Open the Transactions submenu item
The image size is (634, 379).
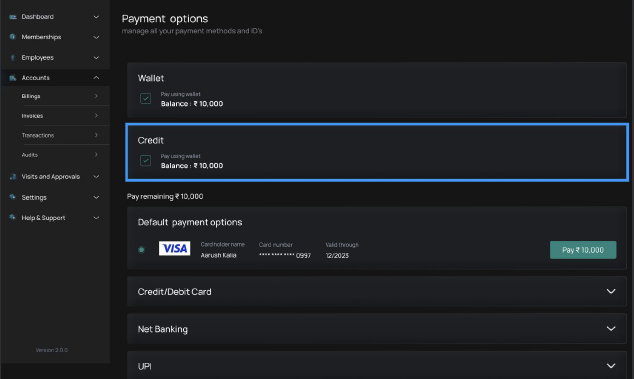(61, 135)
